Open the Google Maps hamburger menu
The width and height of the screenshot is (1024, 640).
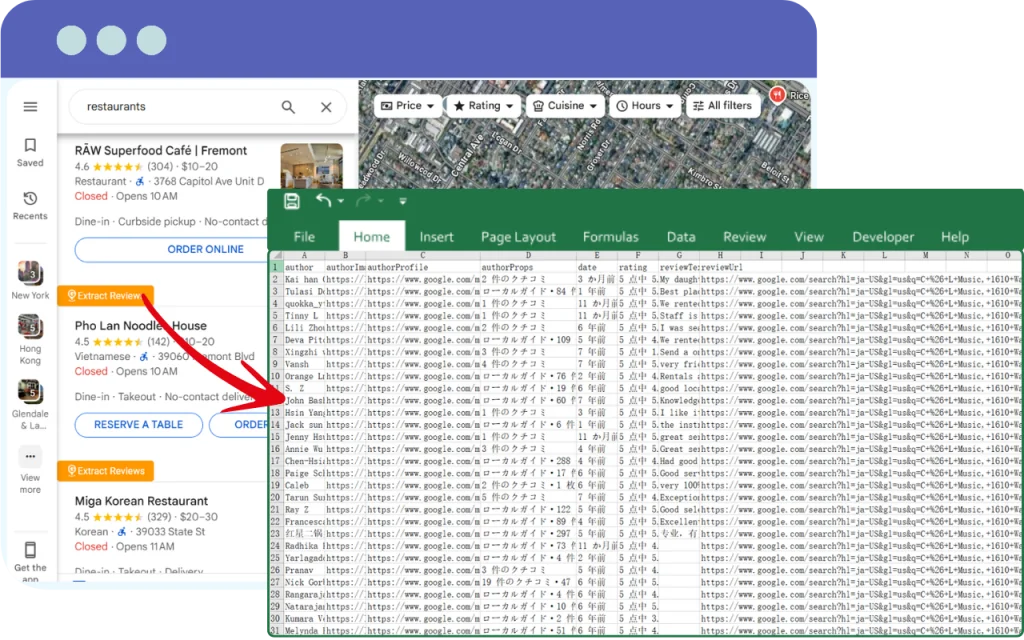30,106
